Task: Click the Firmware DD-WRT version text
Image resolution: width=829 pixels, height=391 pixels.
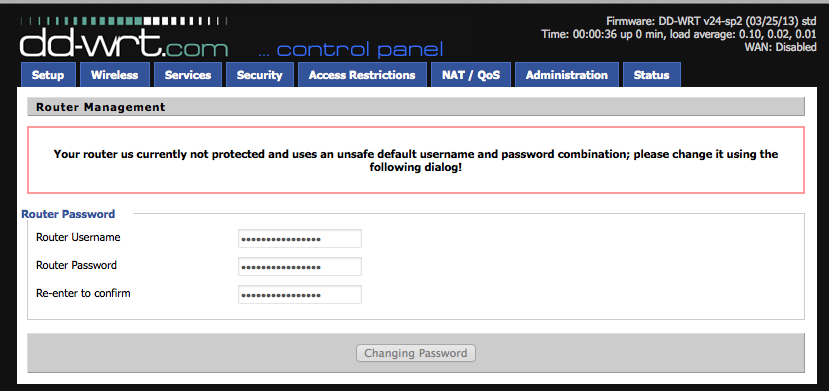Action: tap(712, 22)
